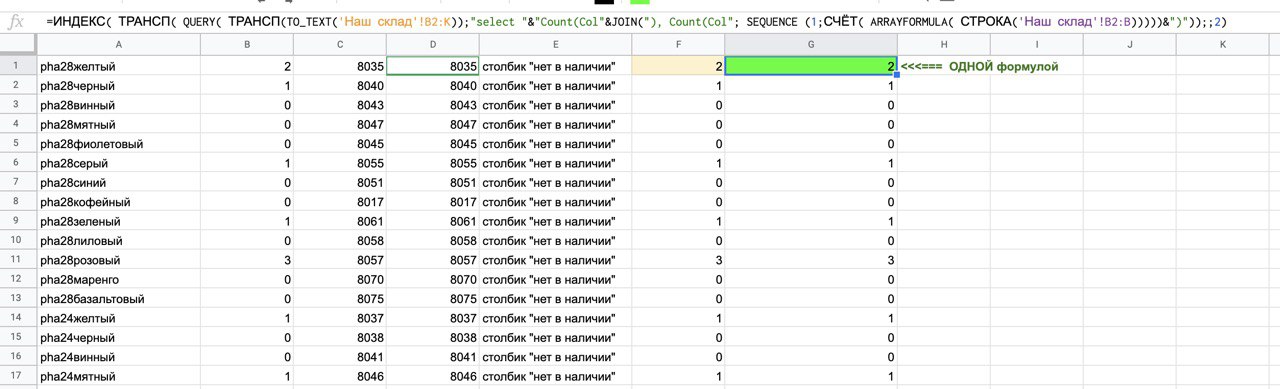Viewport: 1280px width, 389px height.
Task: Click column E cell in row 1
Action: point(556,66)
